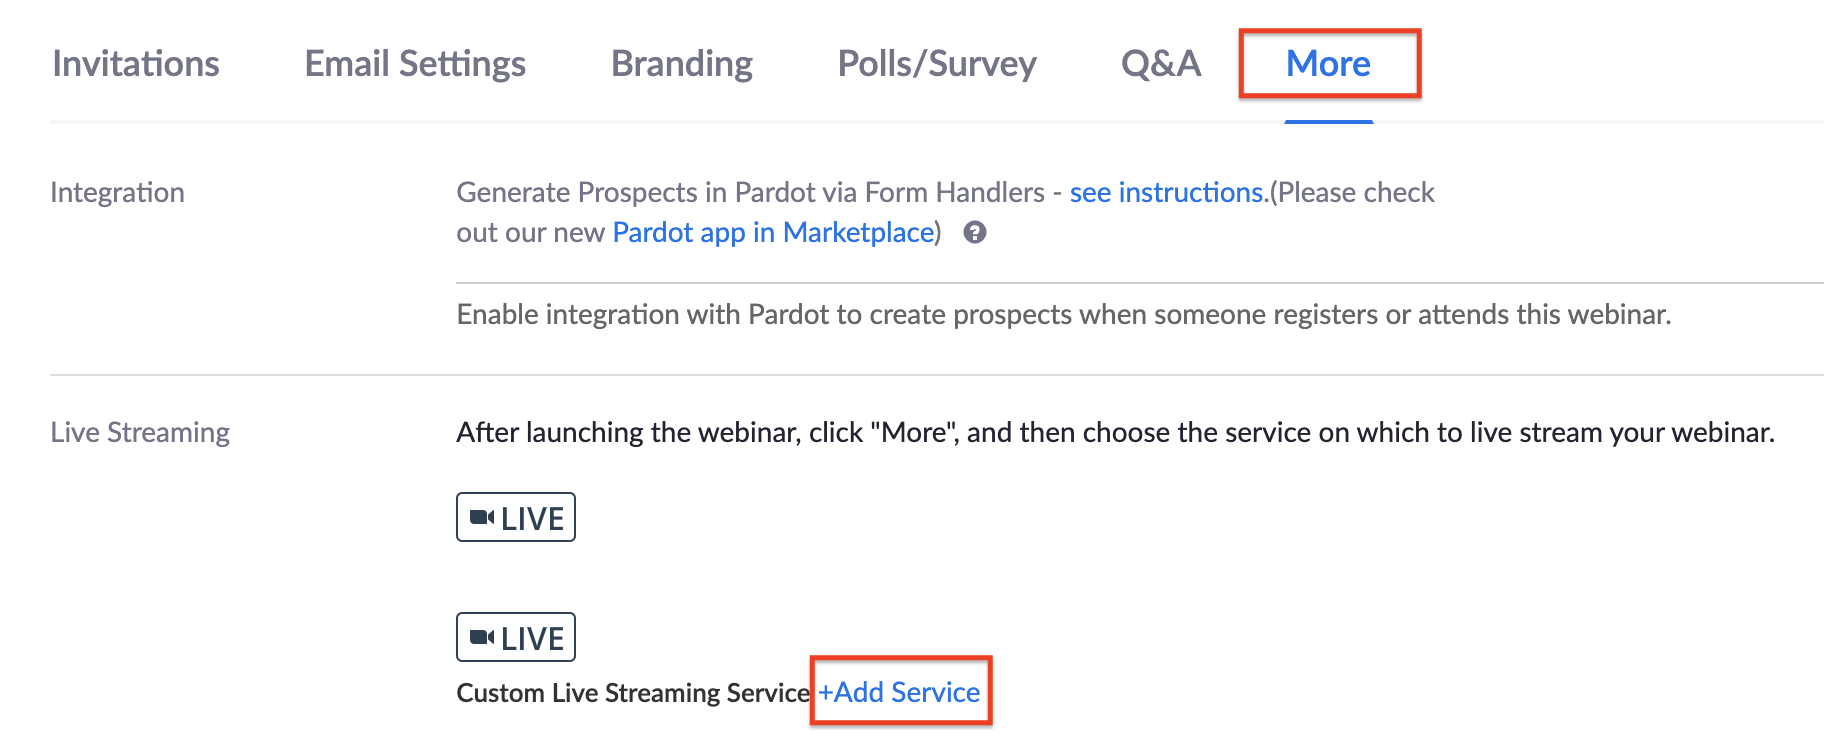This screenshot has width=1824, height=746.
Task: Click the "Enable integration with Pardot" description text
Action: (1063, 314)
